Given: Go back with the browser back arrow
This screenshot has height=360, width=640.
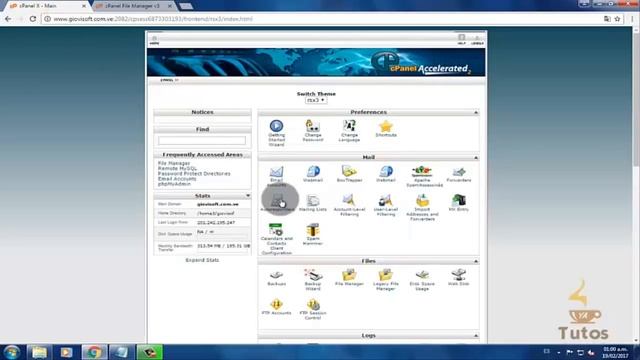Looking at the screenshot, I should [x=8, y=19].
